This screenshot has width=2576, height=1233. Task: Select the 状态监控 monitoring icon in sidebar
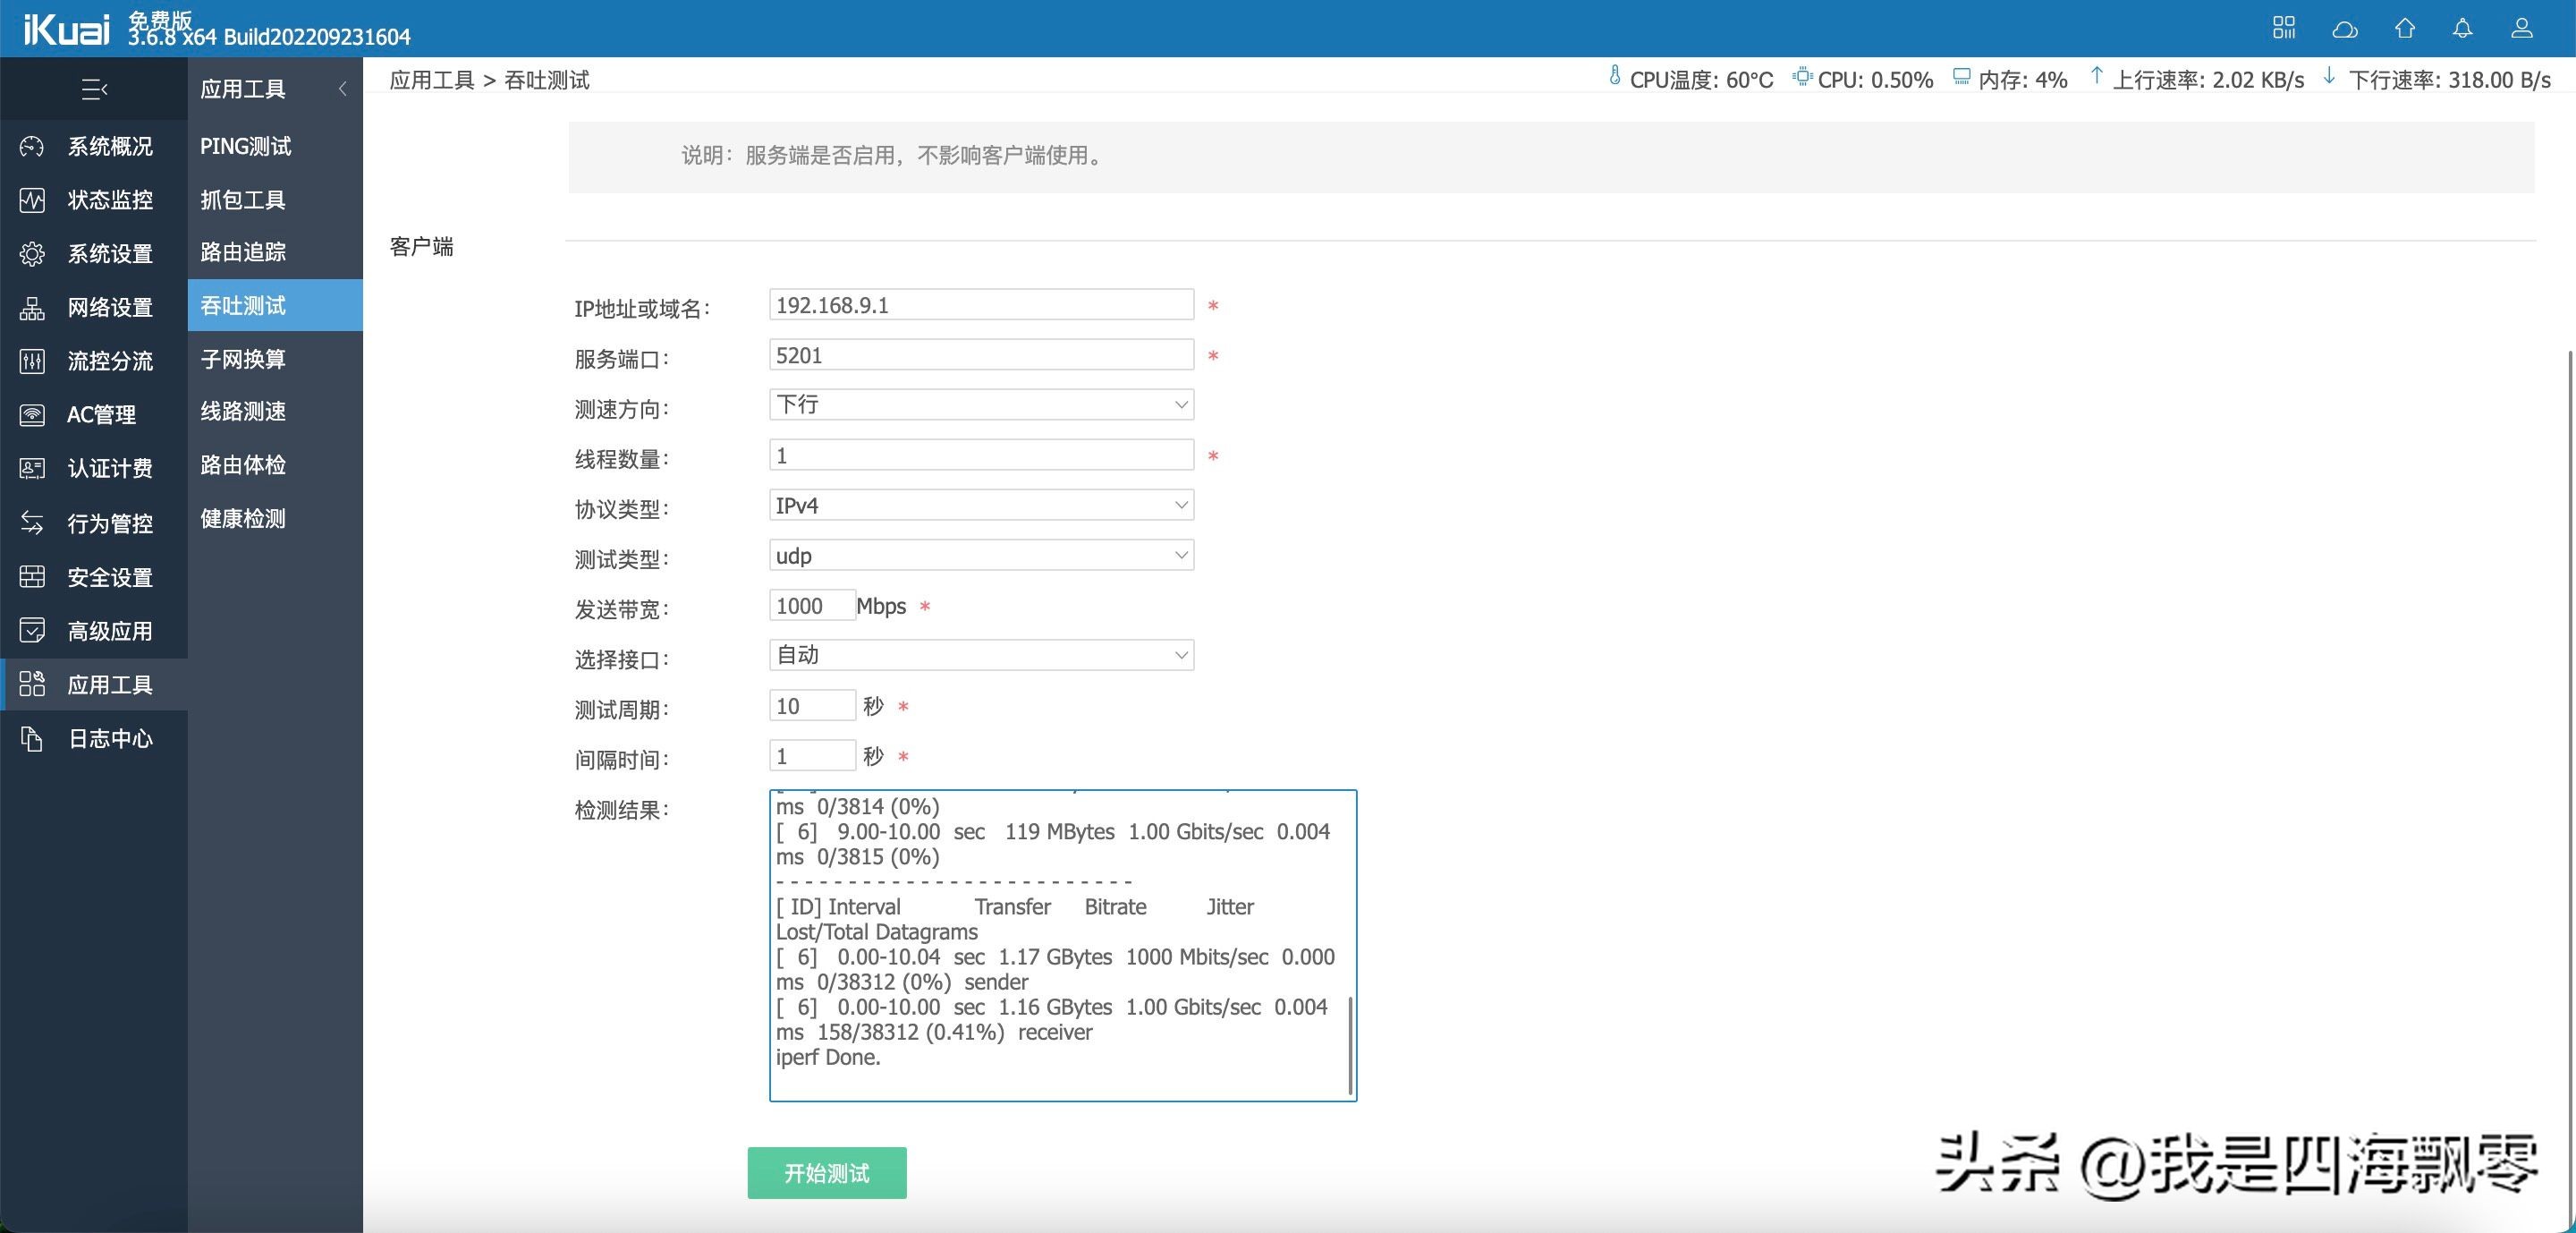tap(31, 200)
